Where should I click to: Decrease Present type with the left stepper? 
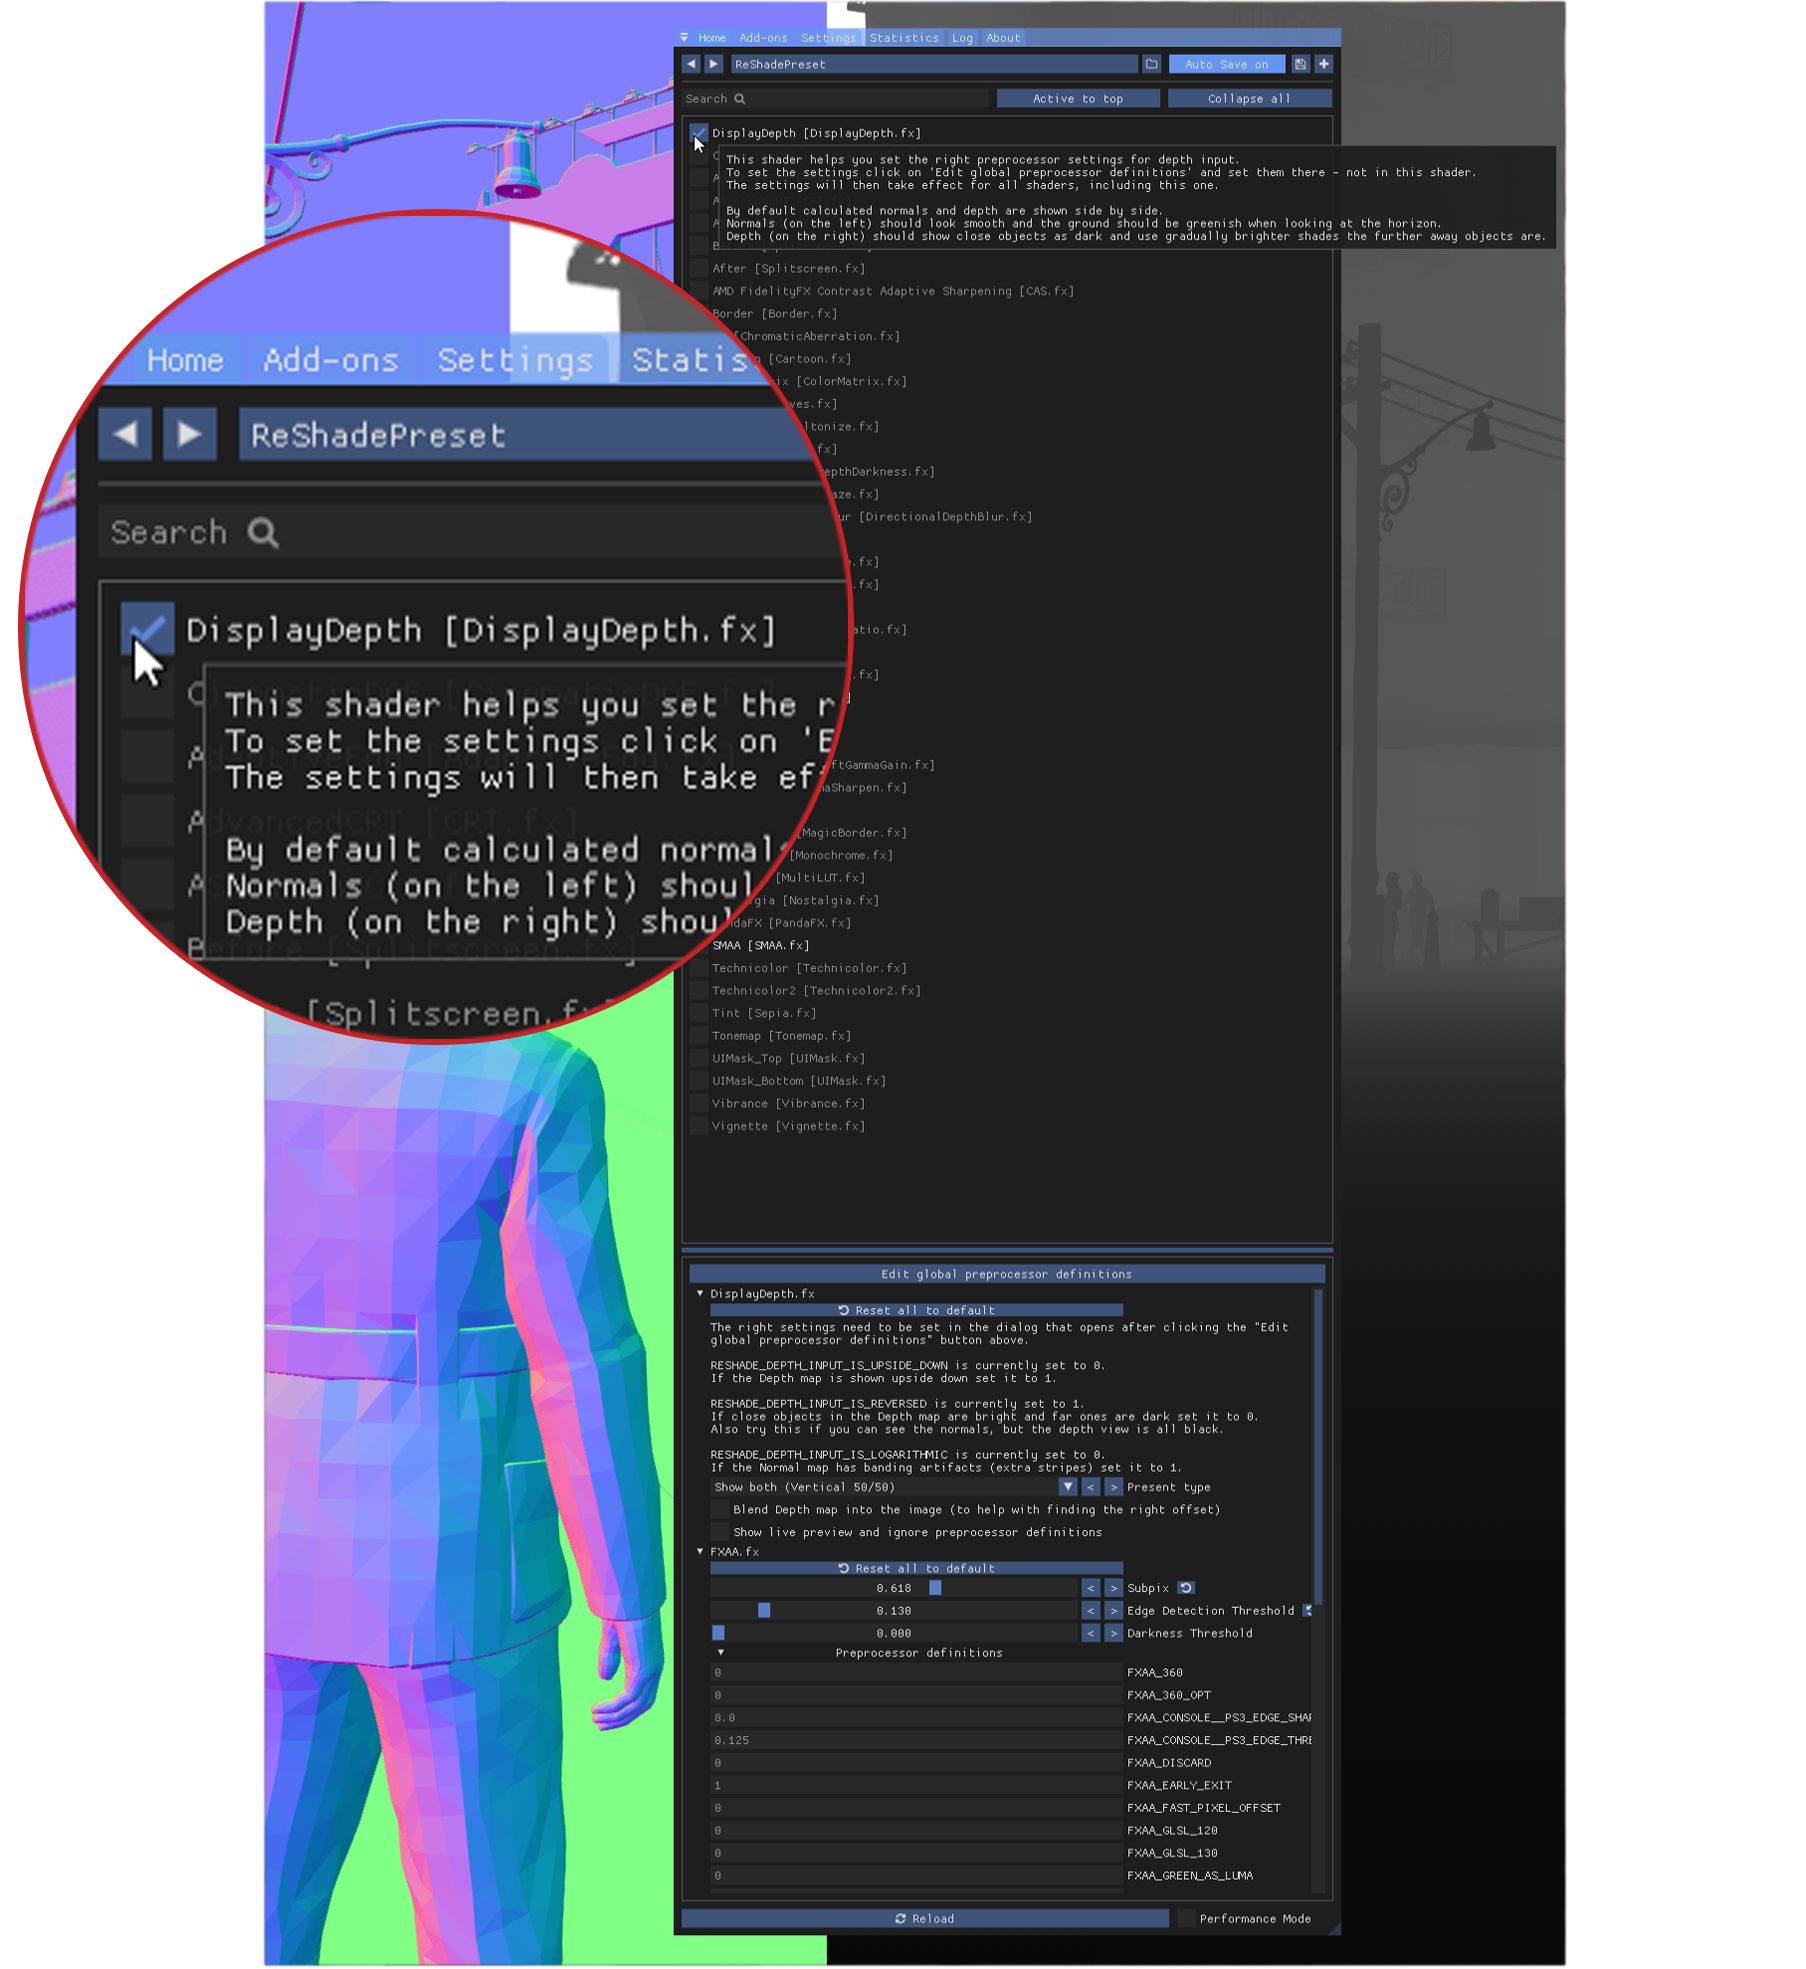click(1091, 1487)
